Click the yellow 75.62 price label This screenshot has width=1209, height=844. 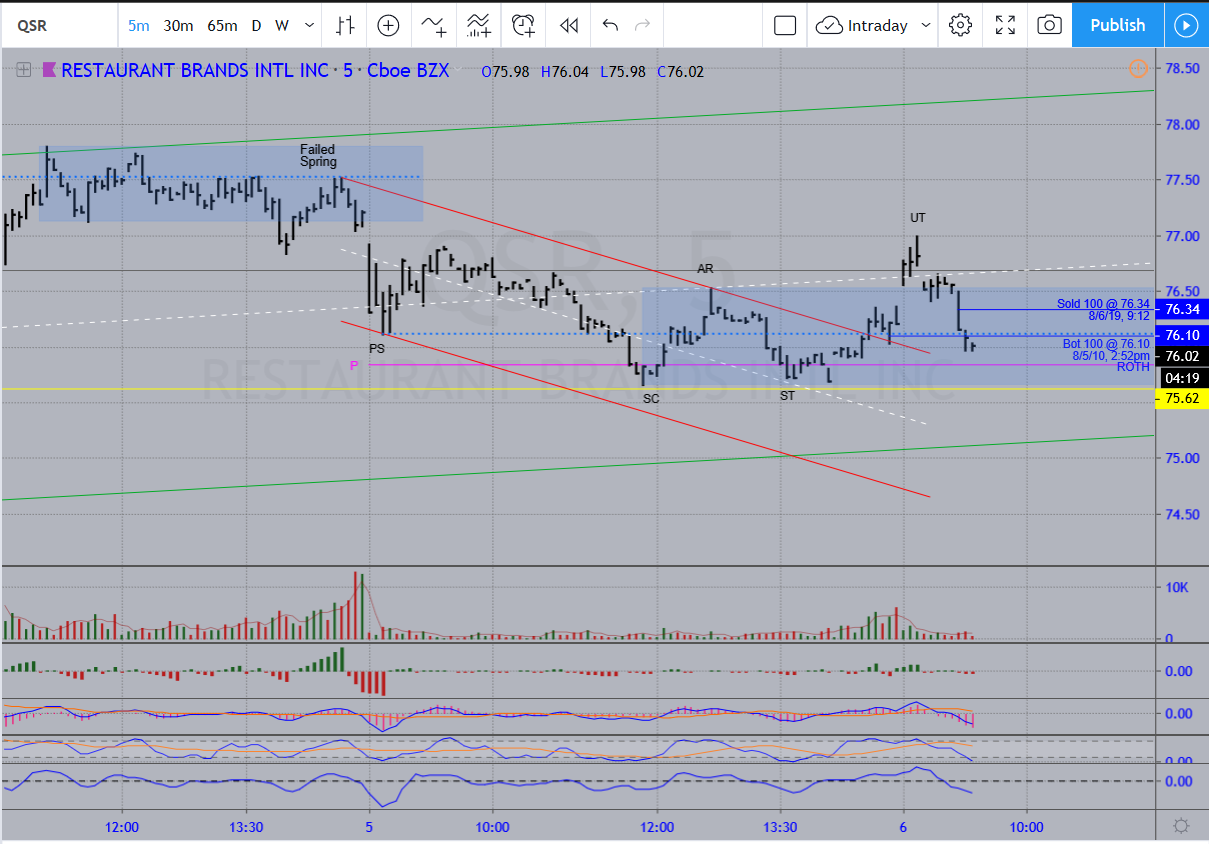(1182, 399)
